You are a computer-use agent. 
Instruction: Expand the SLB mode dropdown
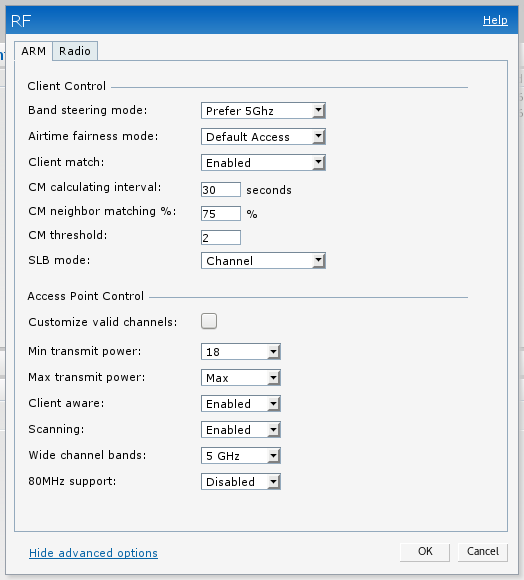pyautogui.click(x=263, y=260)
